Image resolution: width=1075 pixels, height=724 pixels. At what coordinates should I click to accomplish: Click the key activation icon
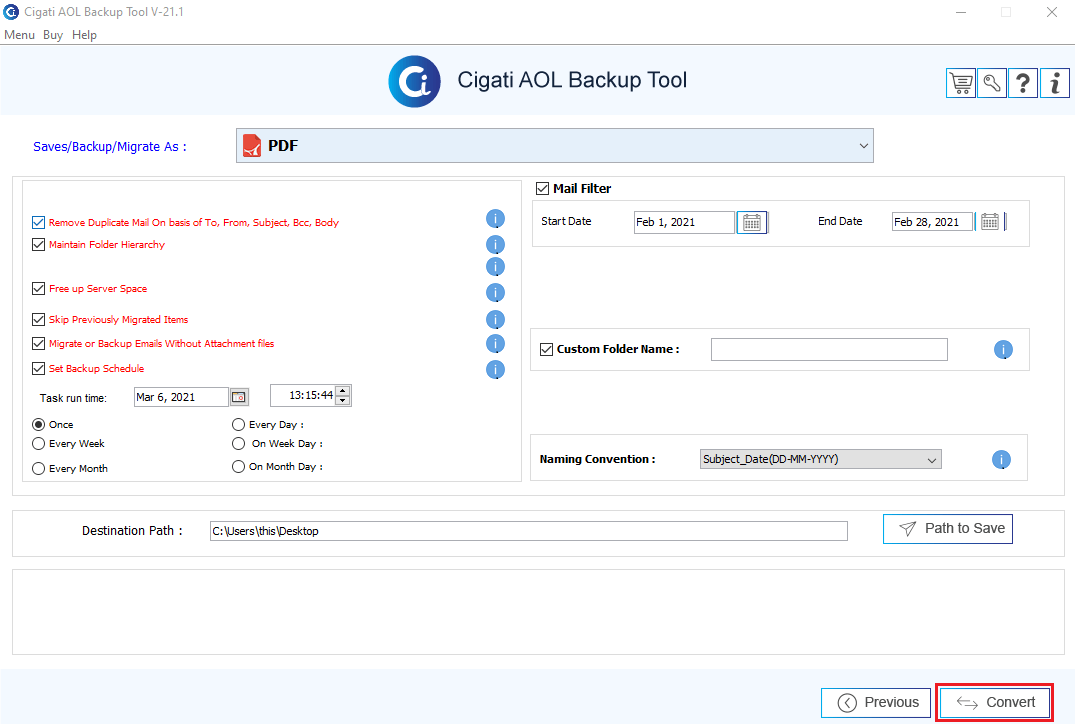(x=992, y=84)
